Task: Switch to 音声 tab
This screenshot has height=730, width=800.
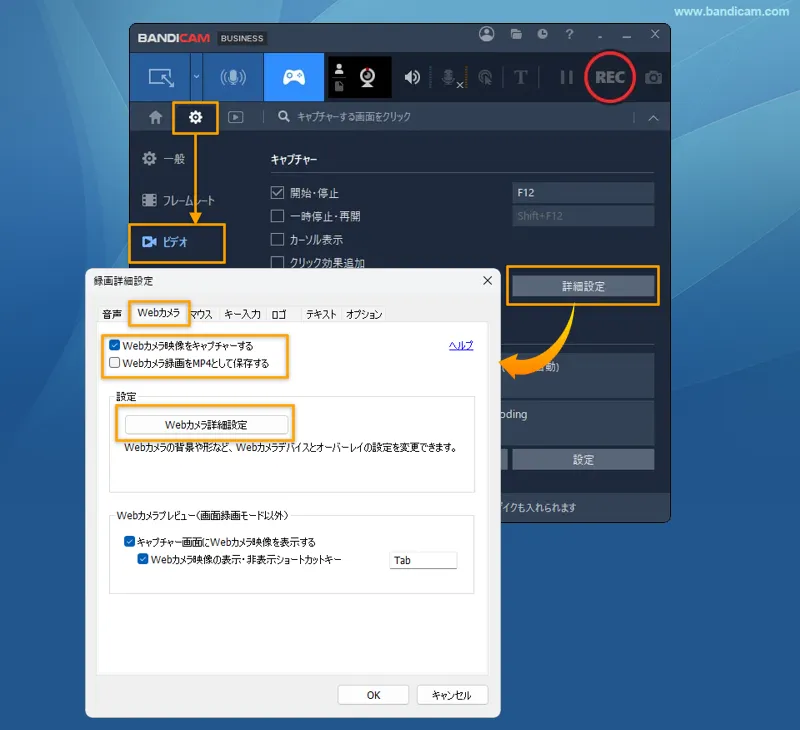Action: pos(112,314)
